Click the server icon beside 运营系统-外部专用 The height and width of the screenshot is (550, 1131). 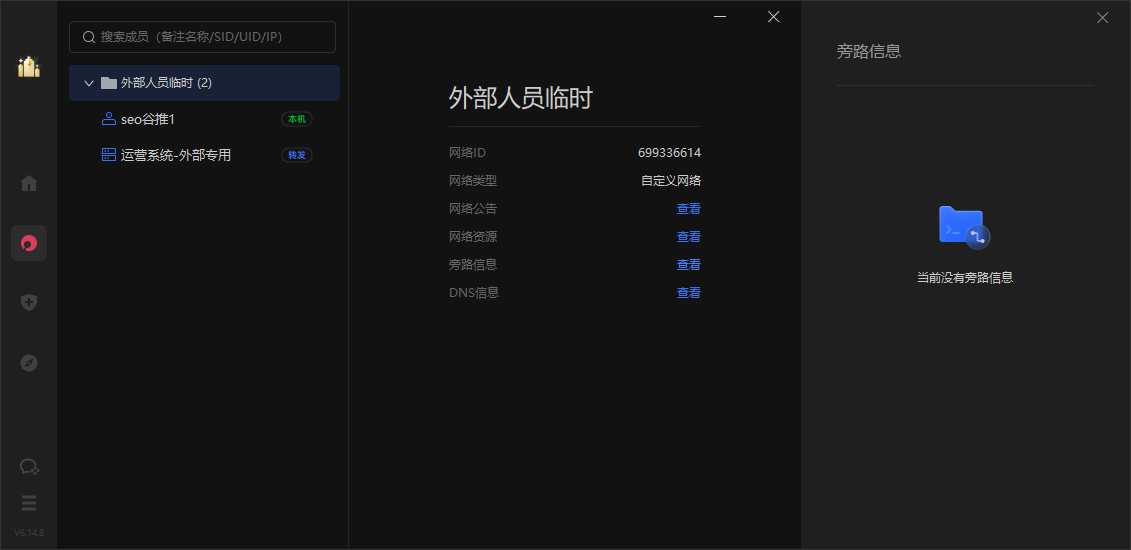(109, 154)
